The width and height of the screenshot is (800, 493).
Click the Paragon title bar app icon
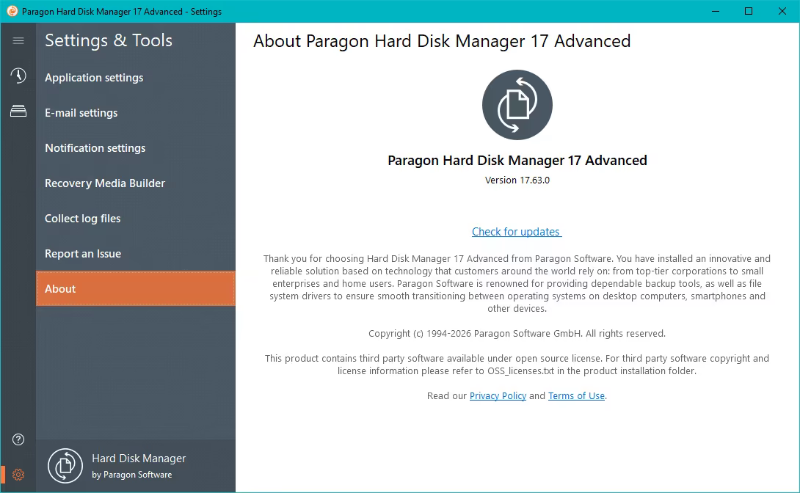tap(12, 11)
